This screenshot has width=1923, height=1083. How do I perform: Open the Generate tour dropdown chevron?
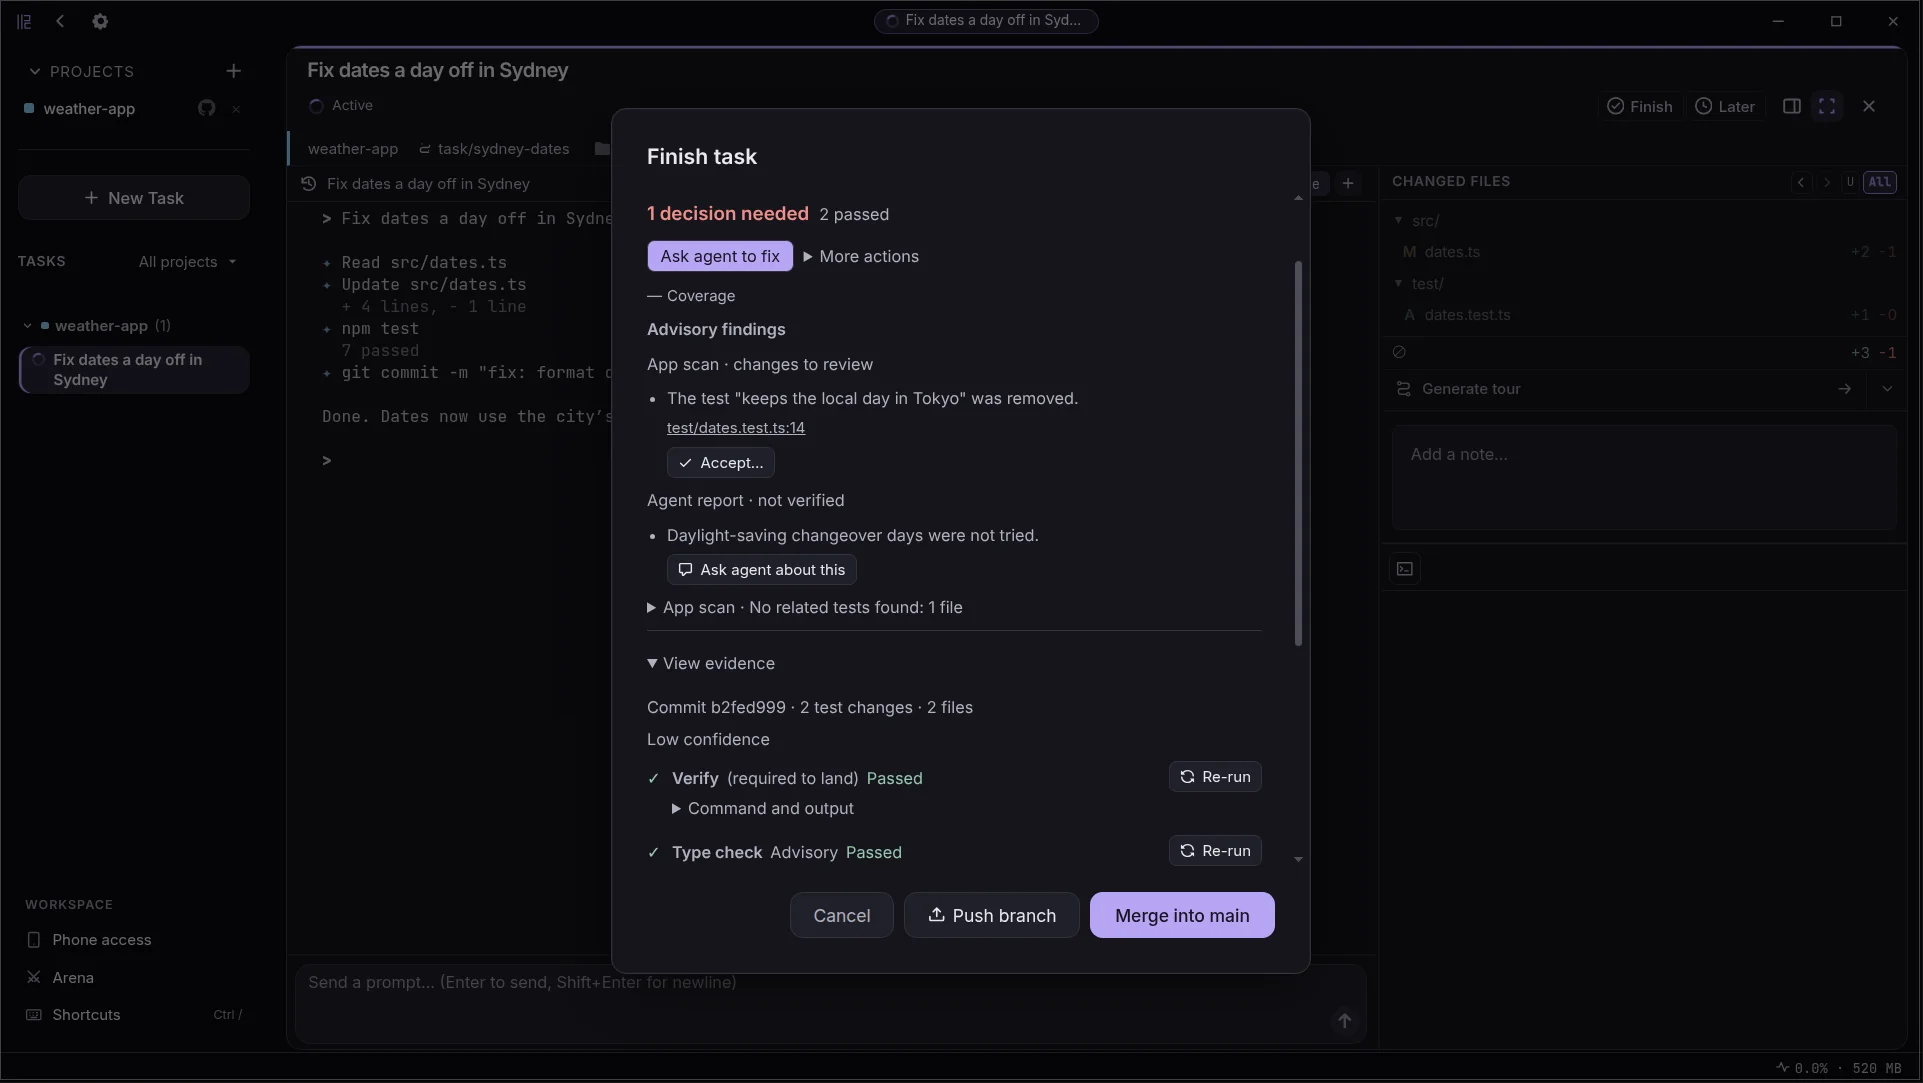tap(1887, 389)
